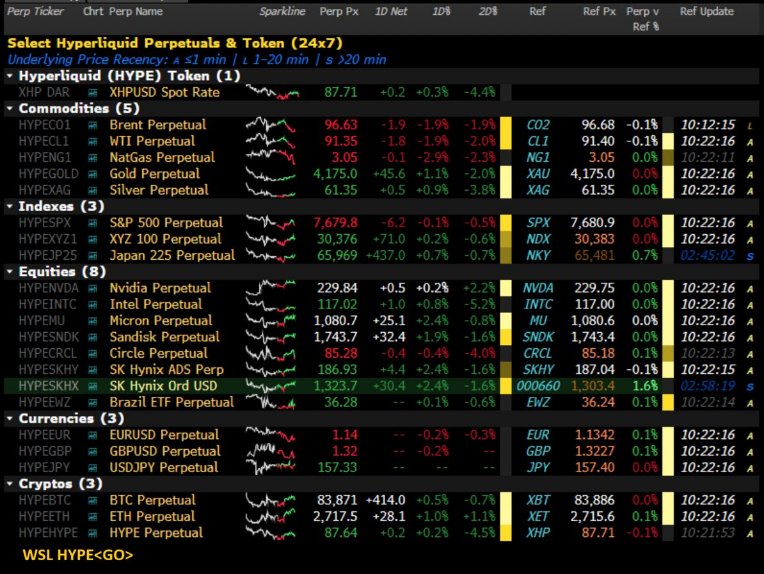764x574 pixels.
Task: Open the 000660 reference ticker link
Action: pos(538,386)
